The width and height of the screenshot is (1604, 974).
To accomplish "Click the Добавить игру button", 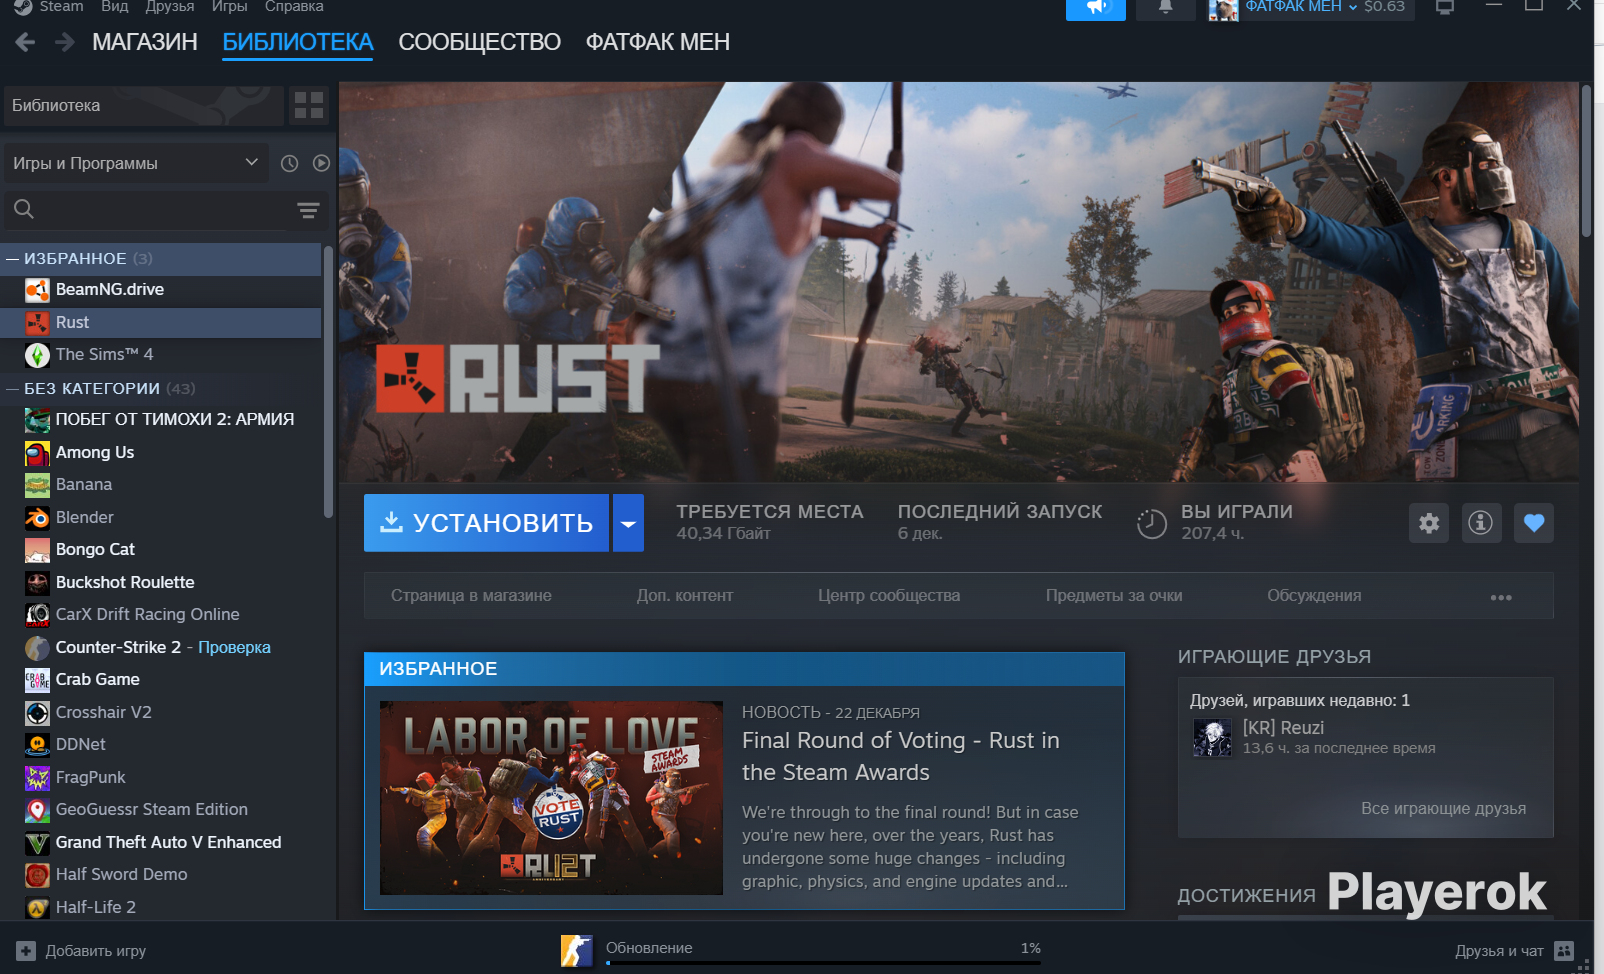I will [x=82, y=951].
